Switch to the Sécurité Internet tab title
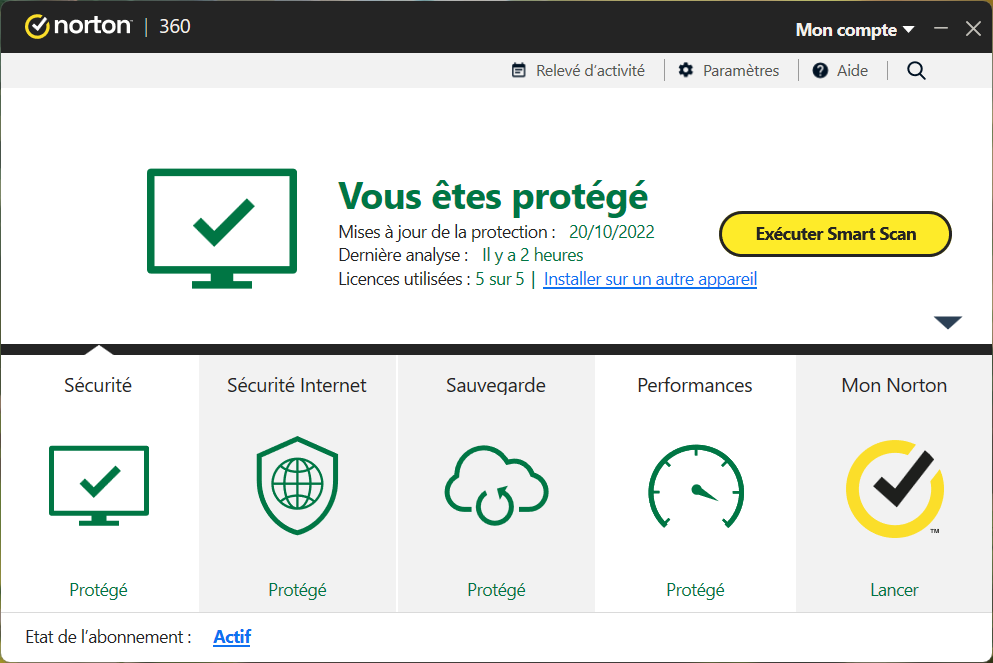 tap(297, 385)
